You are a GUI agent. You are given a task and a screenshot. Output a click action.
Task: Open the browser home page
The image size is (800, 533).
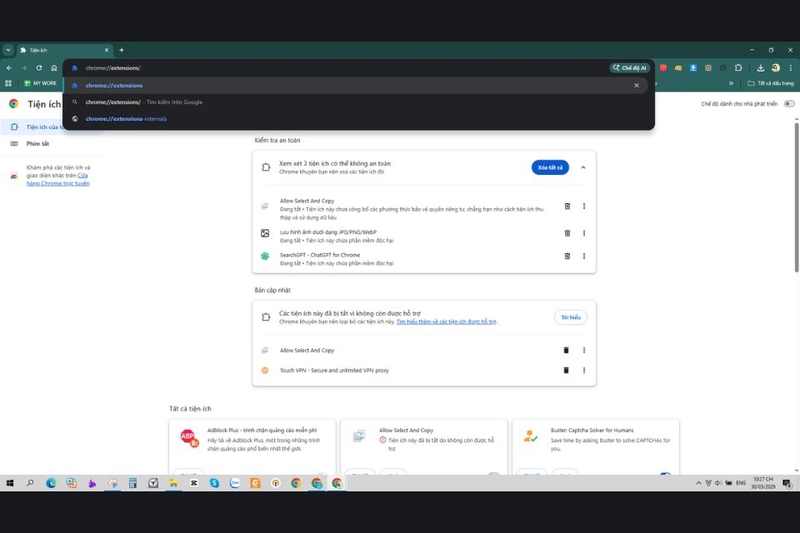click(x=54, y=68)
